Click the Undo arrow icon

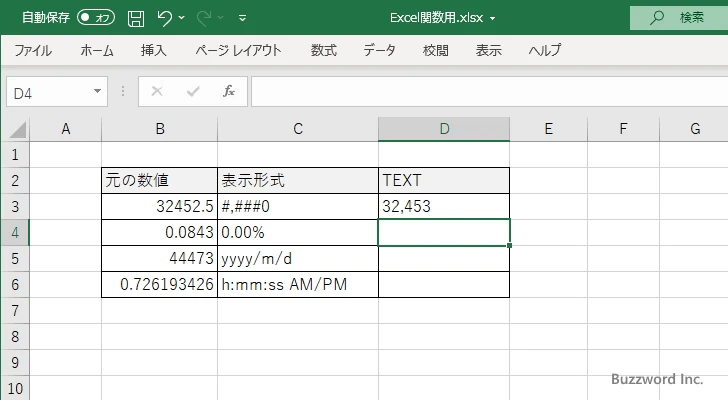164,18
